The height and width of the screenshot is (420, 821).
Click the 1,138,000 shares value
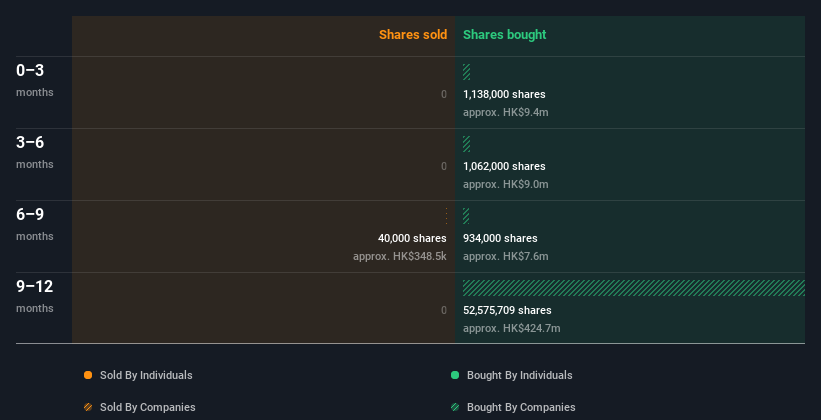pyautogui.click(x=504, y=94)
